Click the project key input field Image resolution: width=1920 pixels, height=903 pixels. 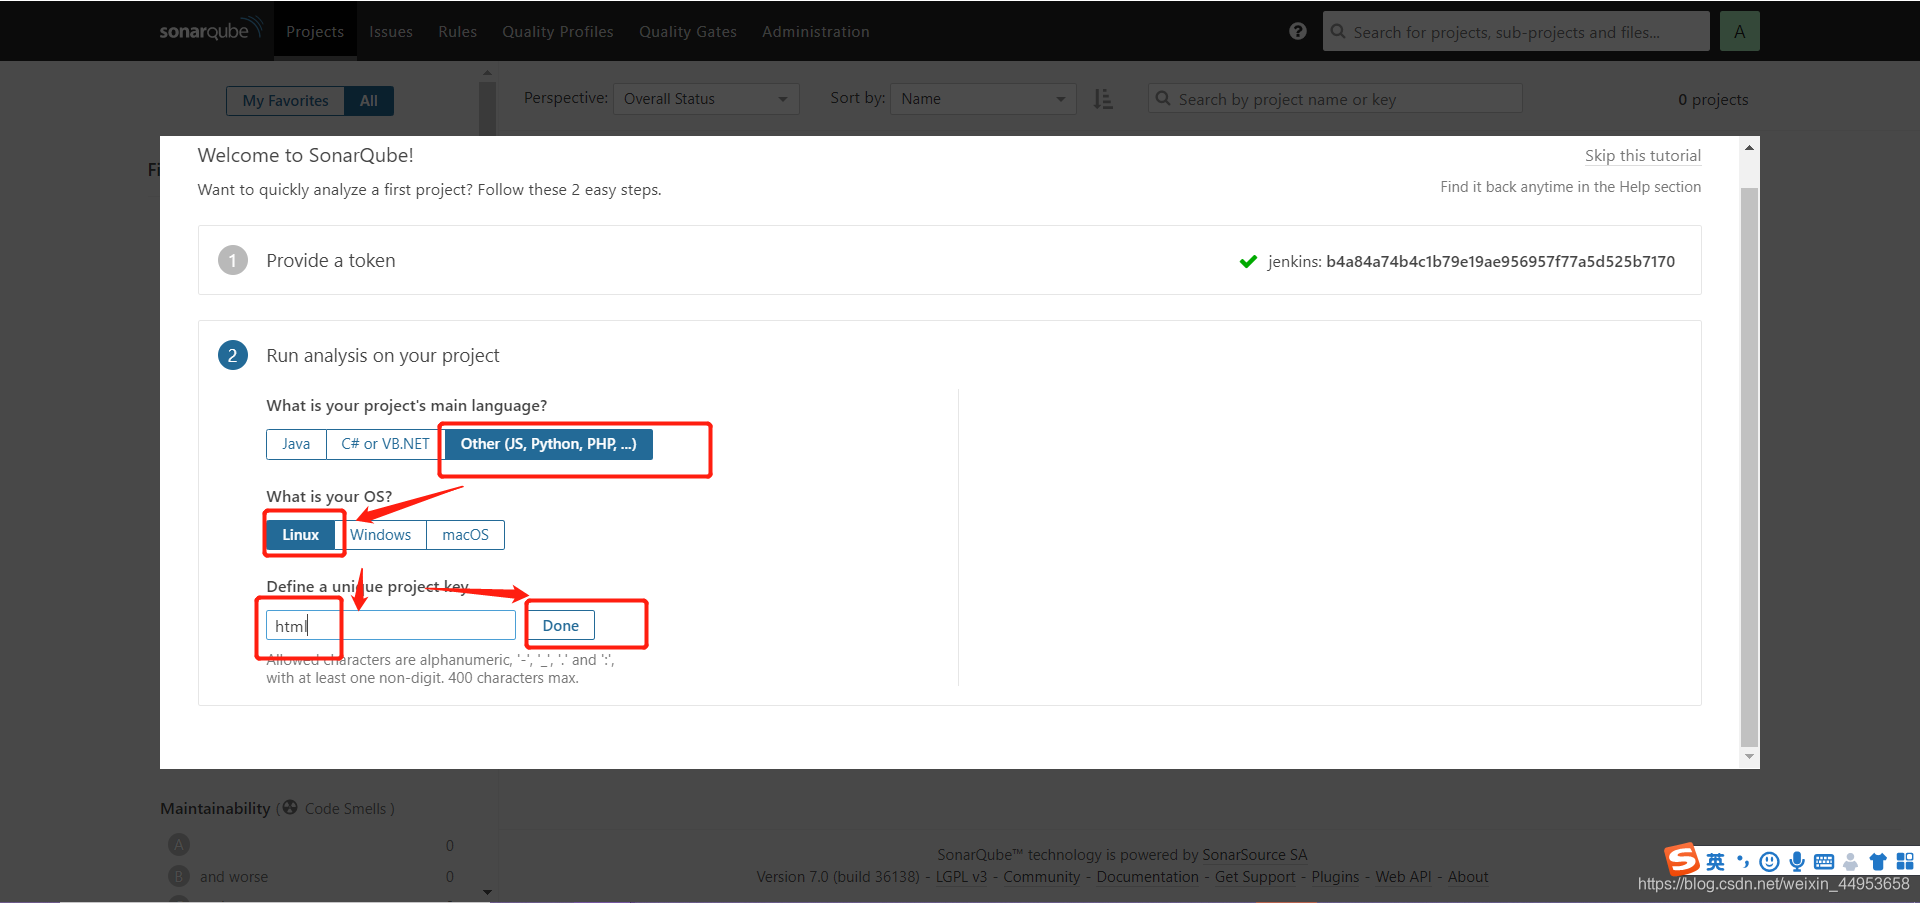[x=391, y=626]
